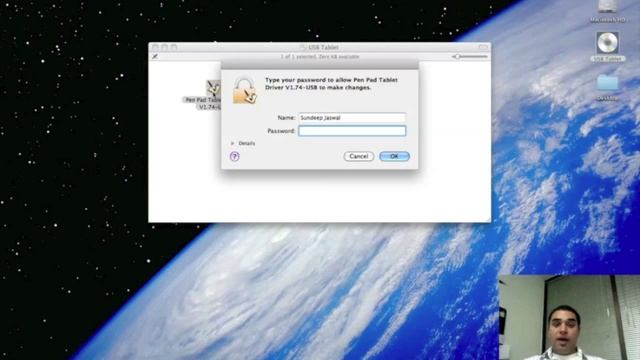Focus the Password input field

pos(352,131)
